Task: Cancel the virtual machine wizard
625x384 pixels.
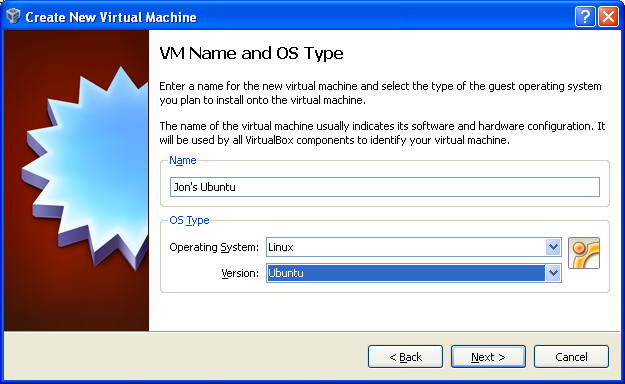Action: (571, 356)
